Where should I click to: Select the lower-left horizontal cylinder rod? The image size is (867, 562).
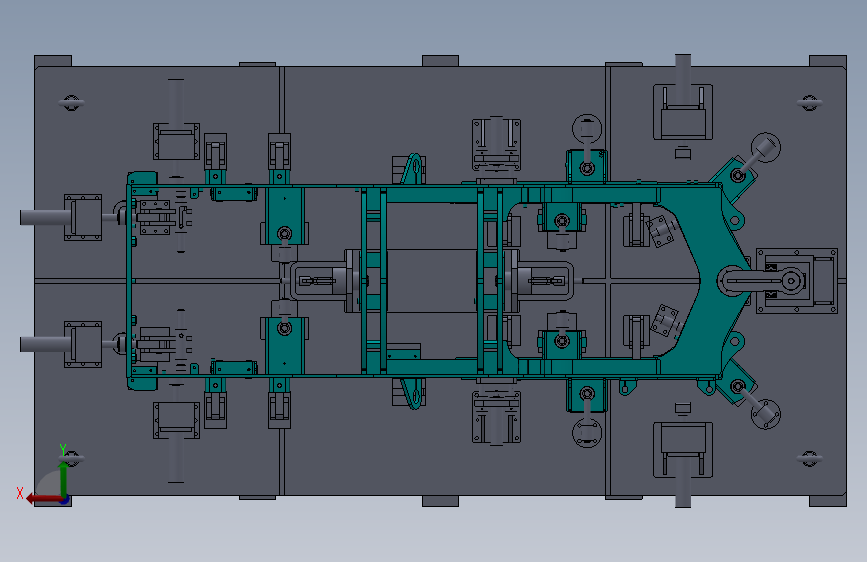click(x=46, y=344)
